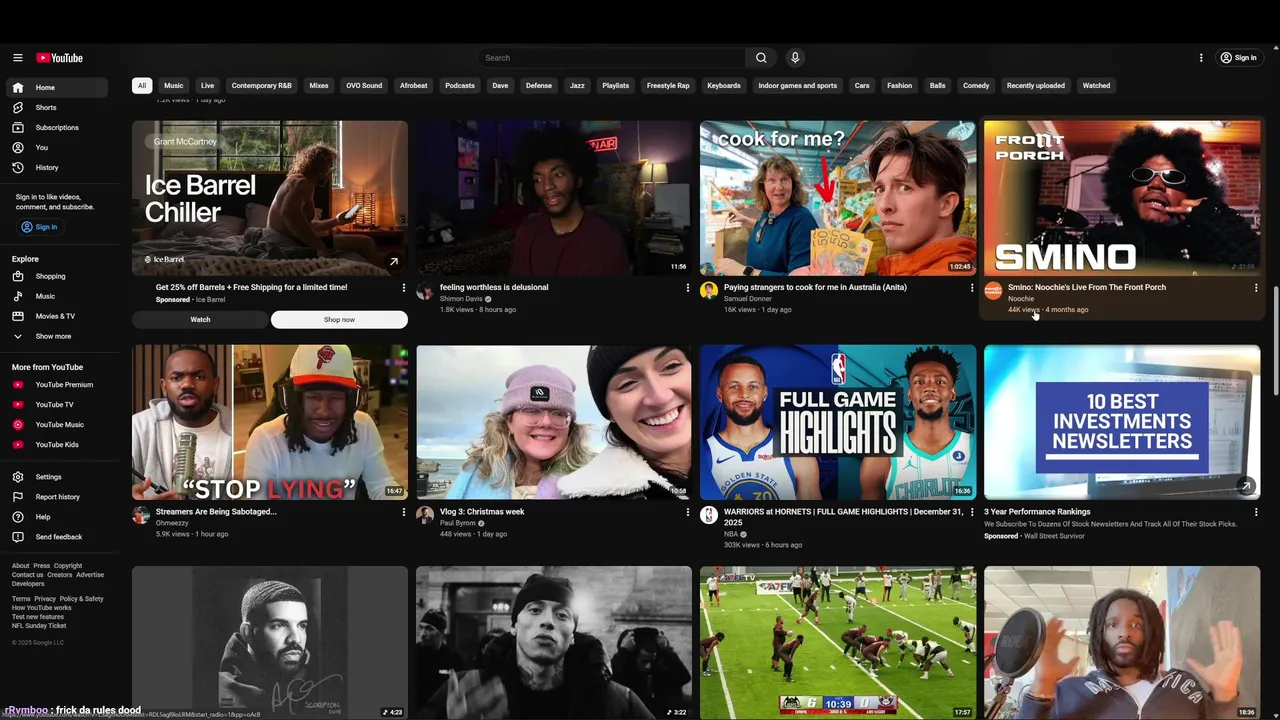This screenshot has width=1280, height=720.
Task: Open History in the sidebar
Action: (x=57, y=168)
